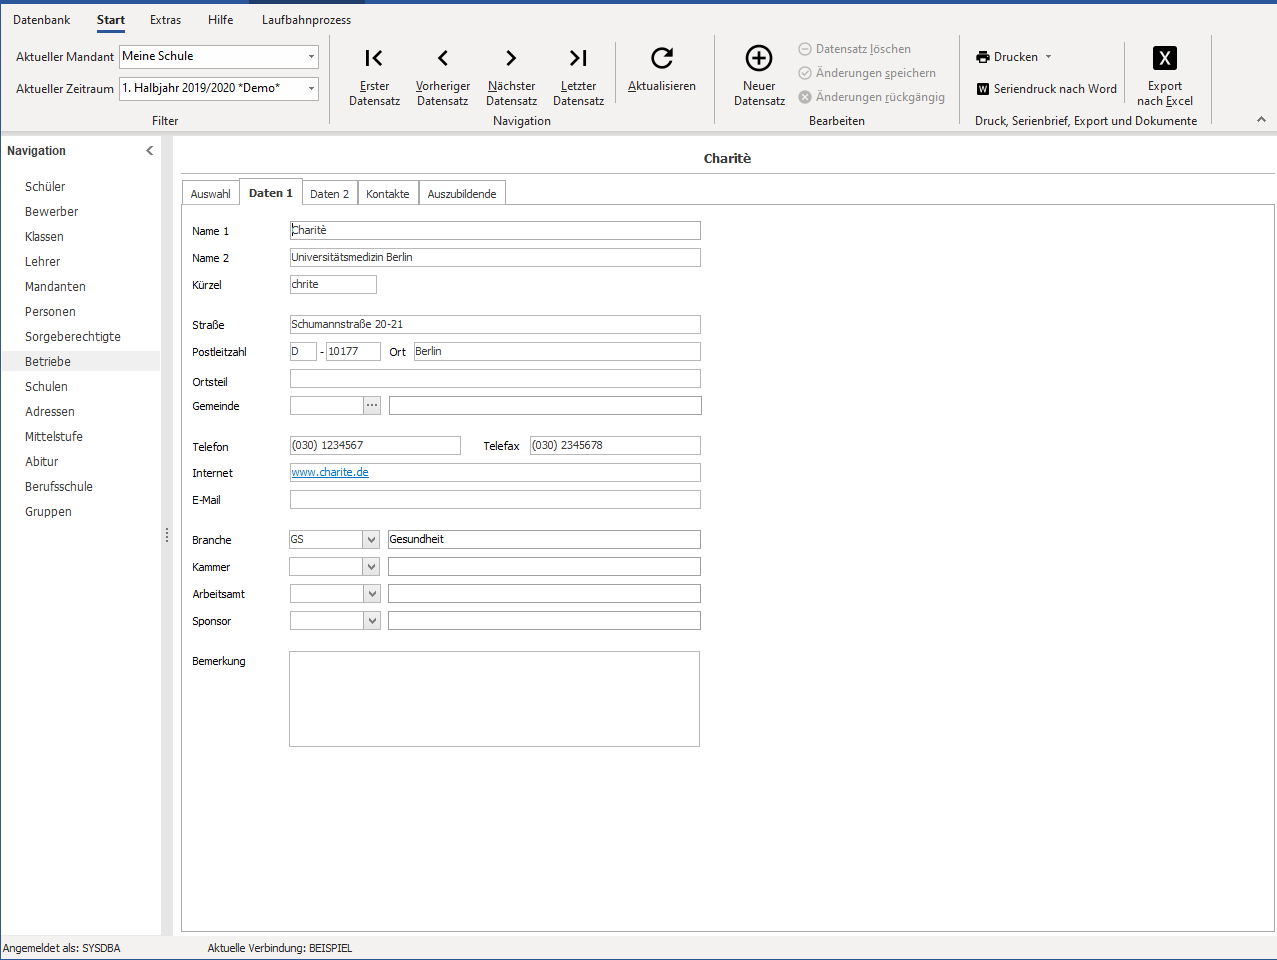1277x960 pixels.
Task: Select Schüler in navigation list
Action: pyautogui.click(x=45, y=187)
